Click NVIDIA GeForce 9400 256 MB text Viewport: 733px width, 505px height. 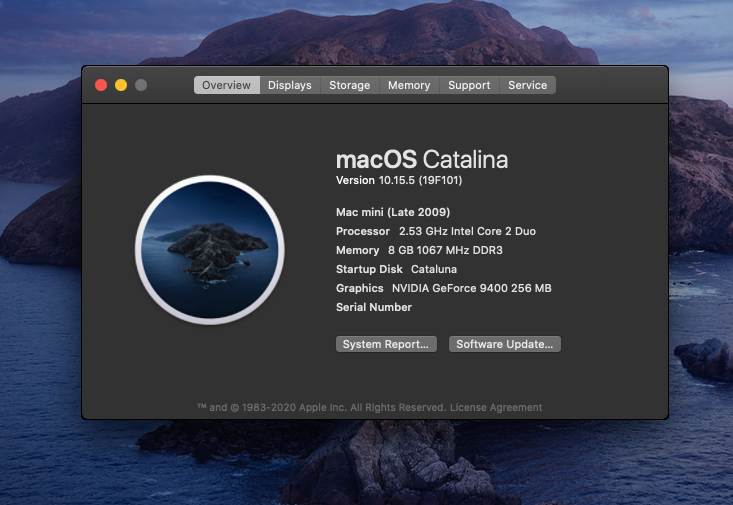472,288
